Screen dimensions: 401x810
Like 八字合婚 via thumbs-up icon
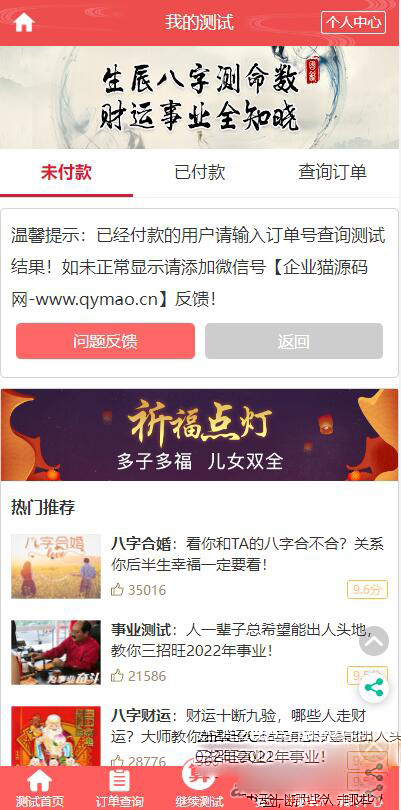[117, 589]
